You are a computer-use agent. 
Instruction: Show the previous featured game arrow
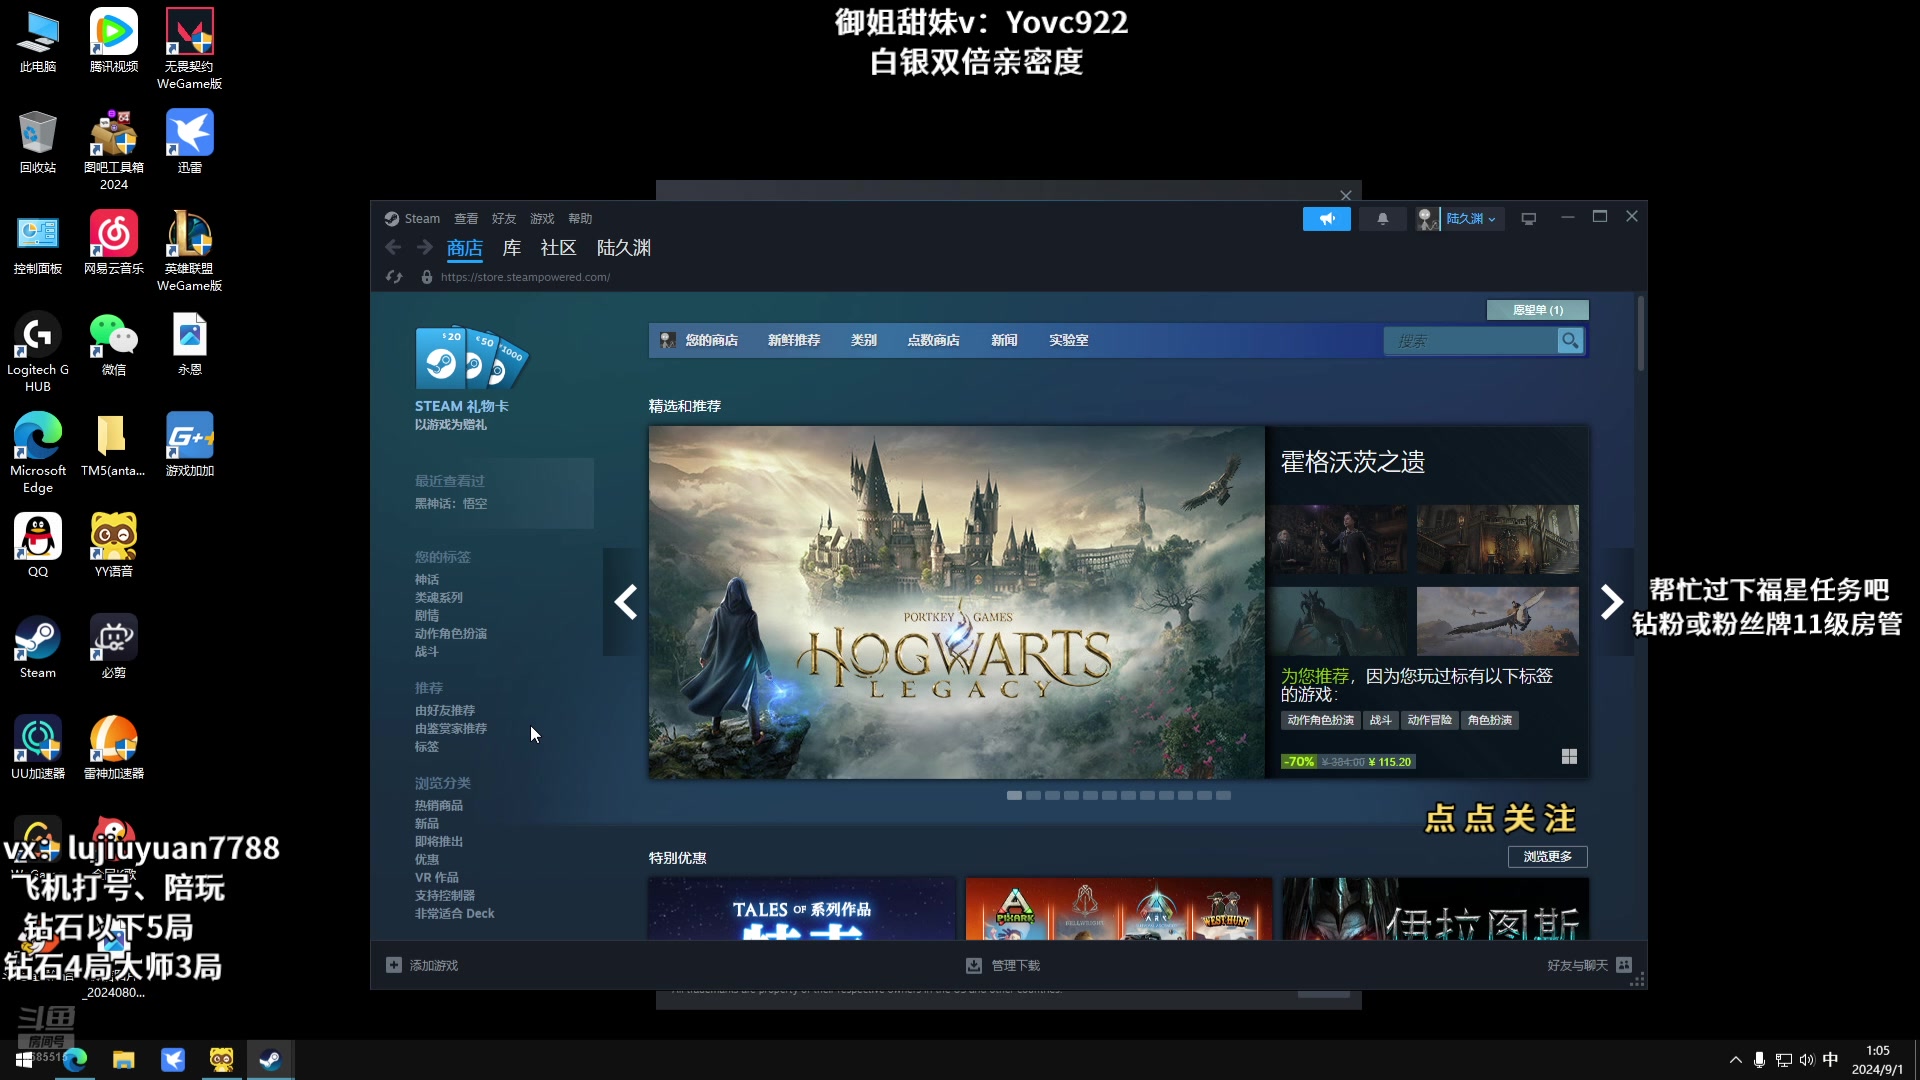(625, 602)
